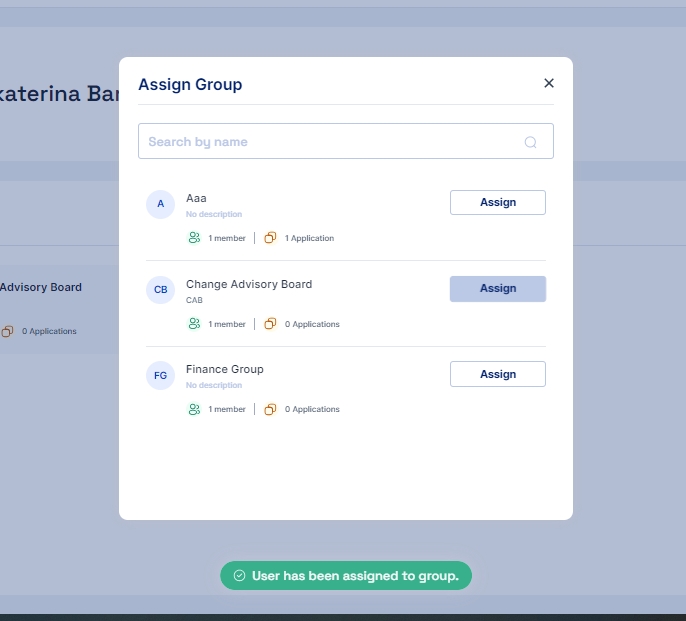Click members icon in Aaa row
The width and height of the screenshot is (686, 621).
(194, 238)
